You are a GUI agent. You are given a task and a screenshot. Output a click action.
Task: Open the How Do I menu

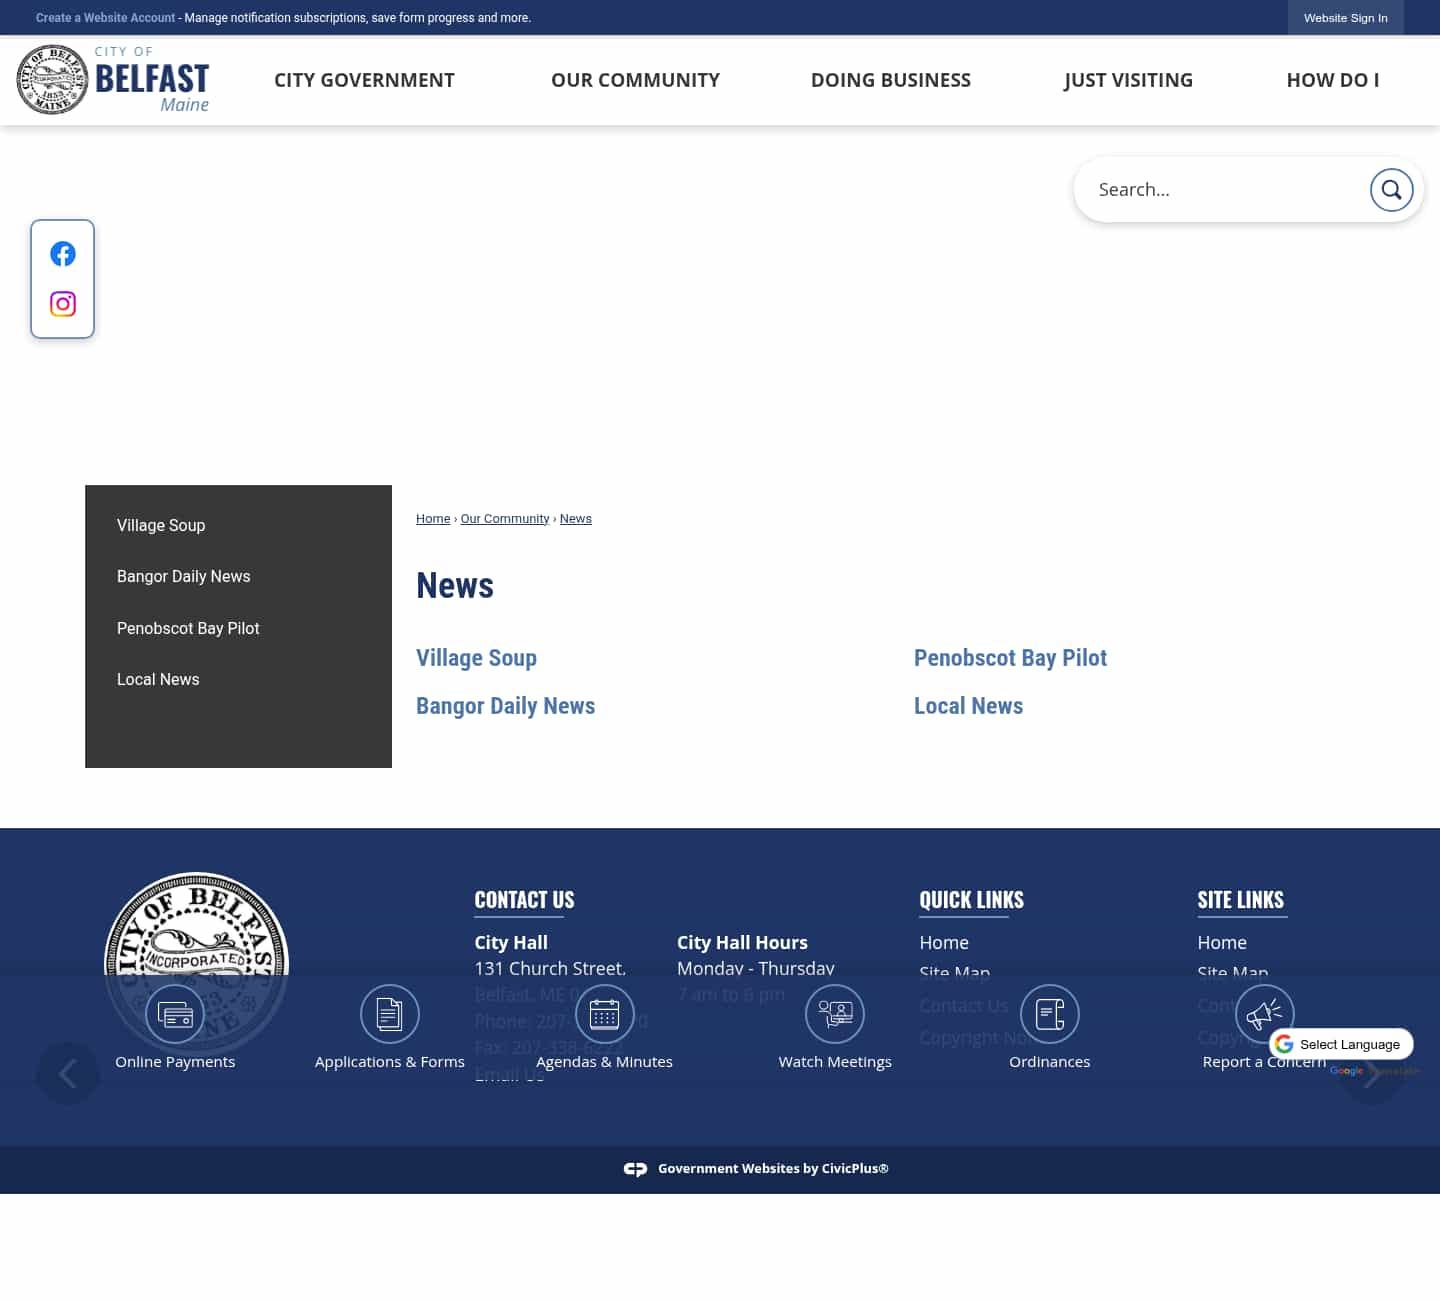[x=1333, y=80]
